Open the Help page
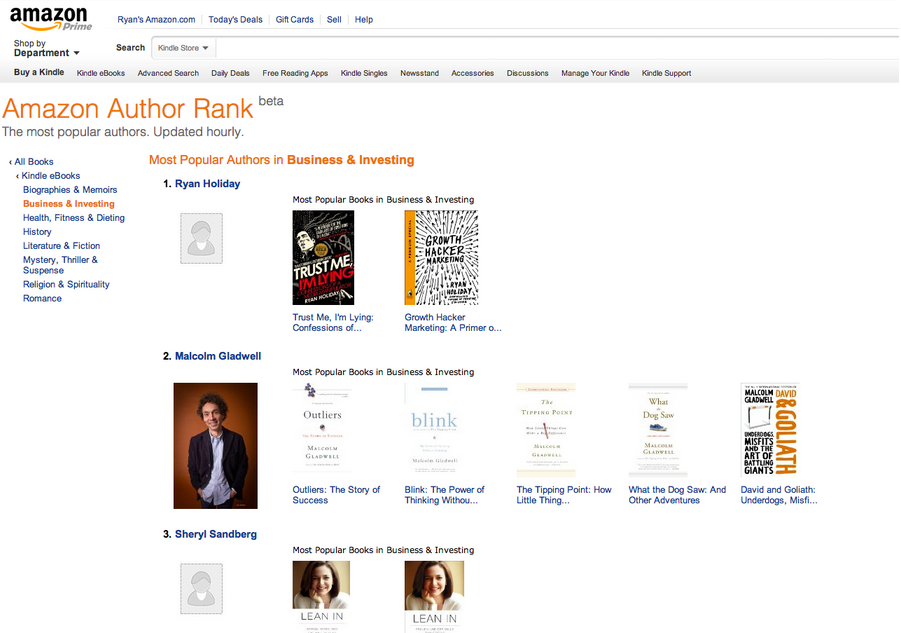Image resolution: width=901 pixels, height=633 pixels. point(364,20)
